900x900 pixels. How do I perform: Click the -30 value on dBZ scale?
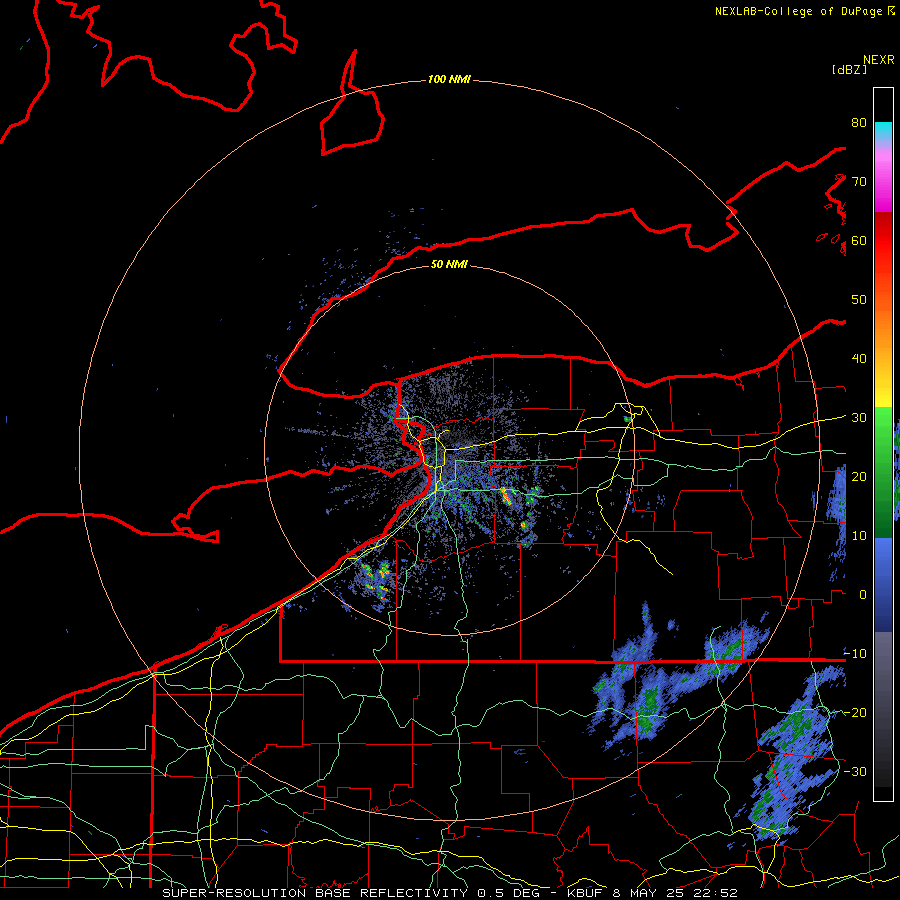click(855, 772)
